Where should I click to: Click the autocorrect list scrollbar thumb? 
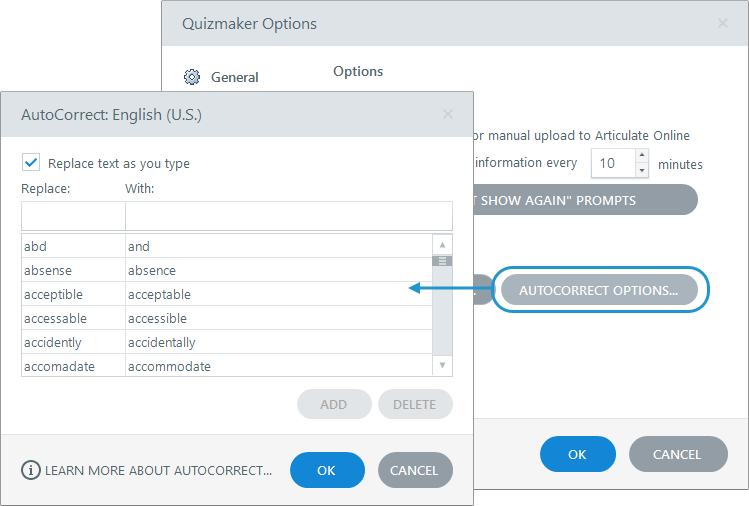(442, 261)
